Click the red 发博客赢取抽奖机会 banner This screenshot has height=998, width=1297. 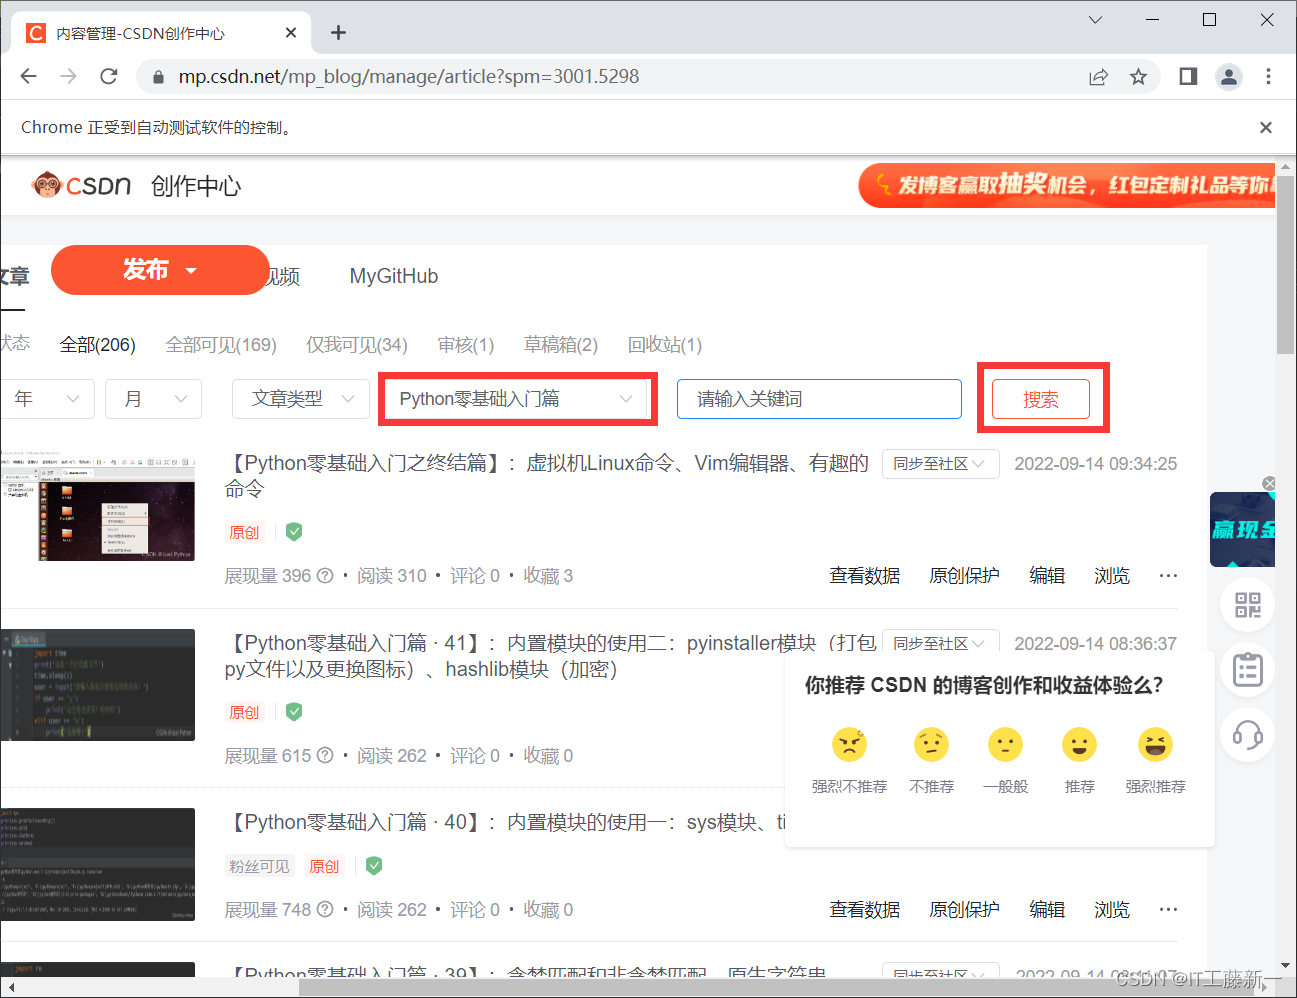tap(1067, 185)
